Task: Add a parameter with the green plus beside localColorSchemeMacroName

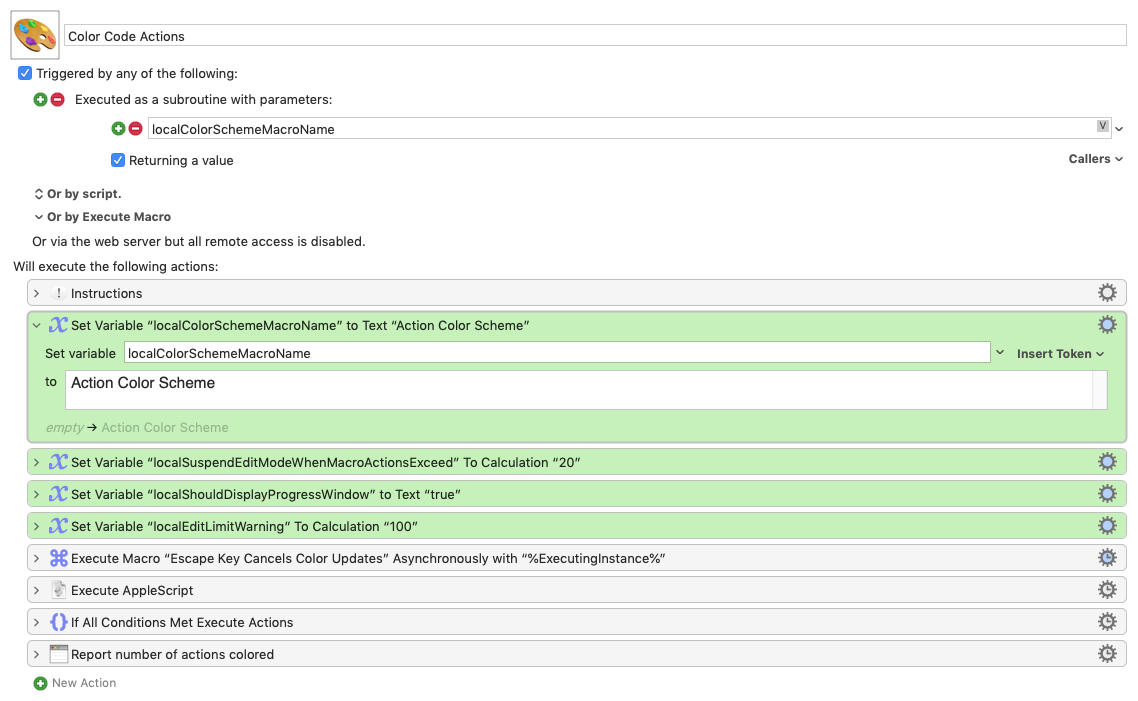Action: pyautogui.click(x=118, y=128)
